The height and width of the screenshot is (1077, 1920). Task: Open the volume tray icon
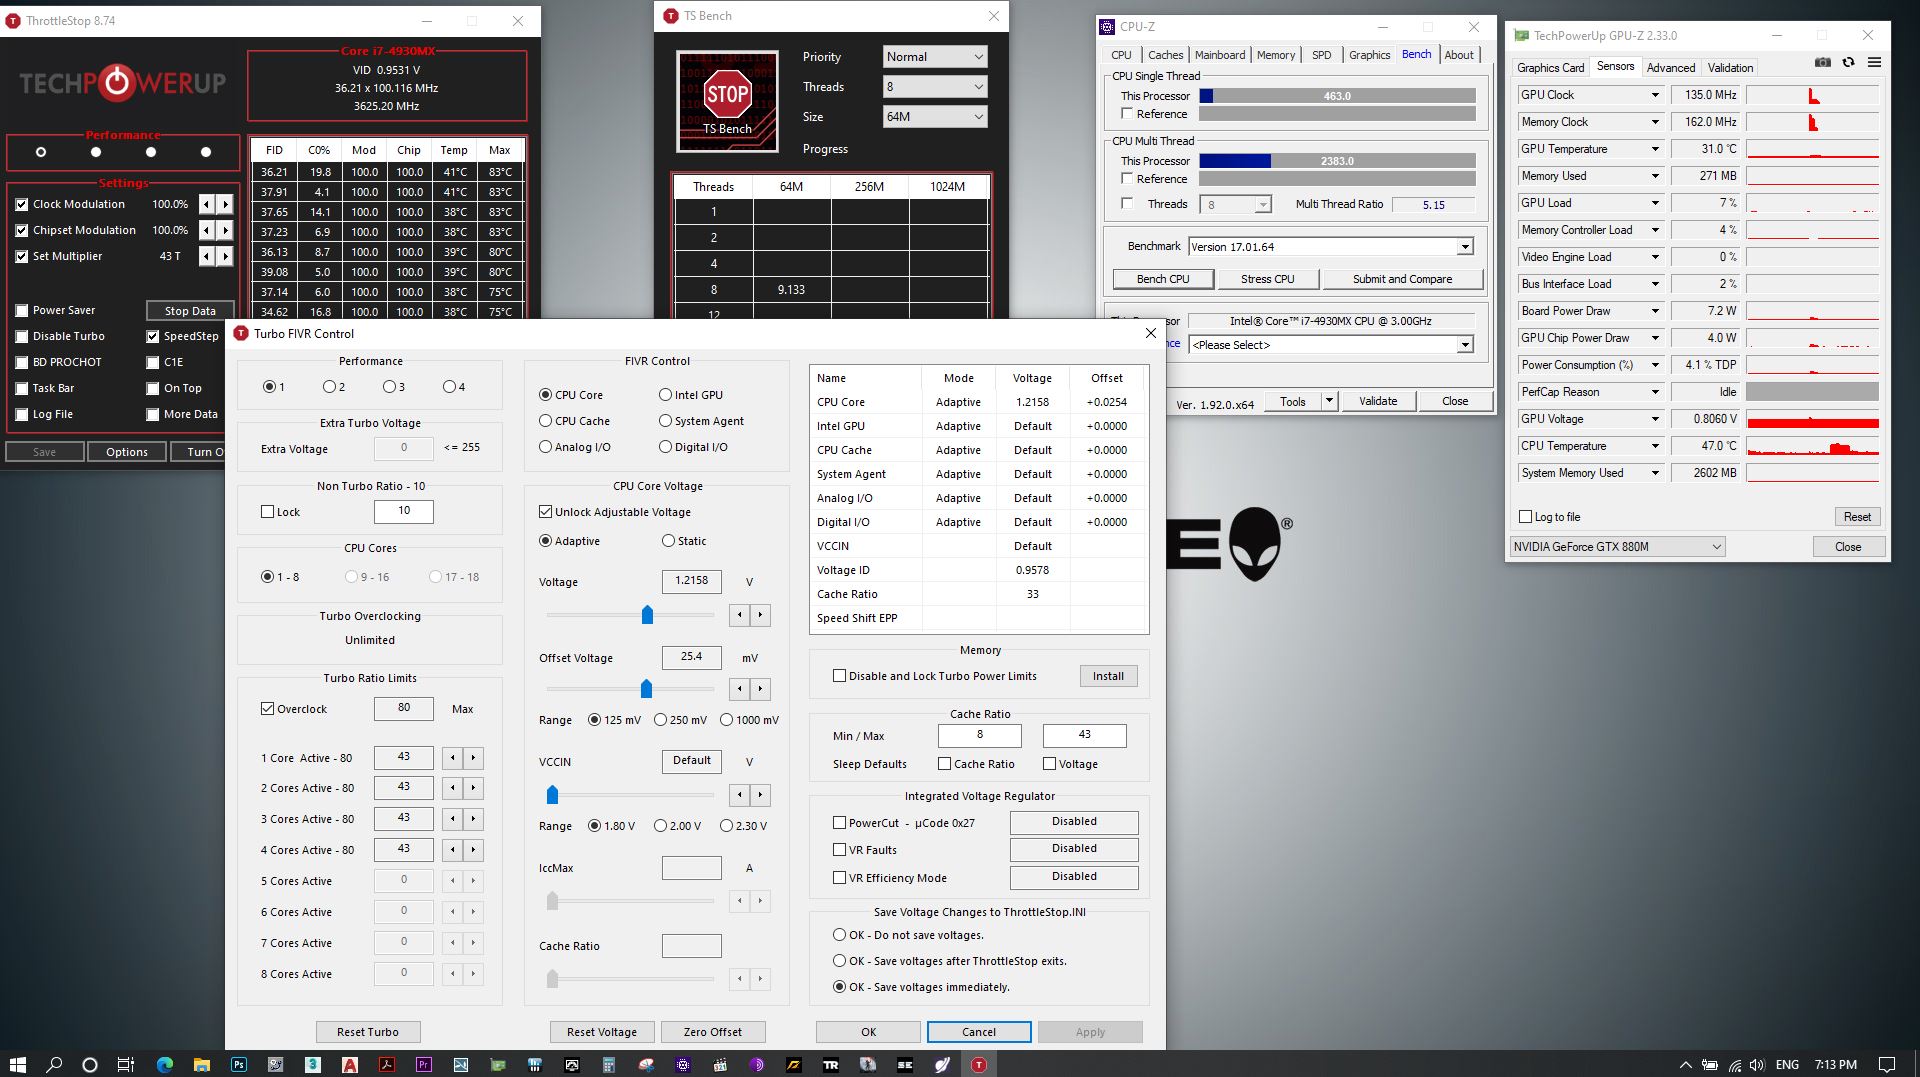[1757, 1064]
